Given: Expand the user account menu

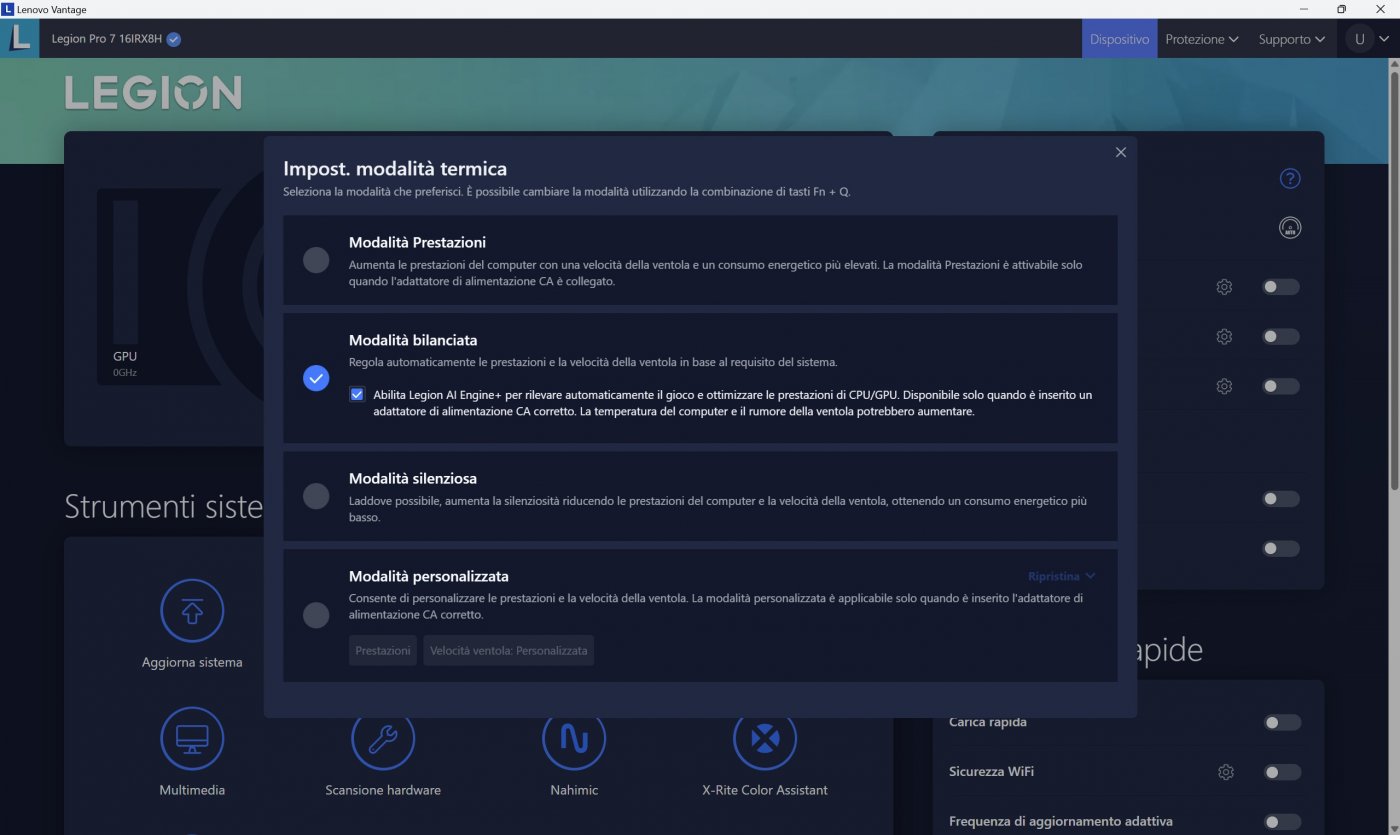Looking at the screenshot, I should point(1367,39).
